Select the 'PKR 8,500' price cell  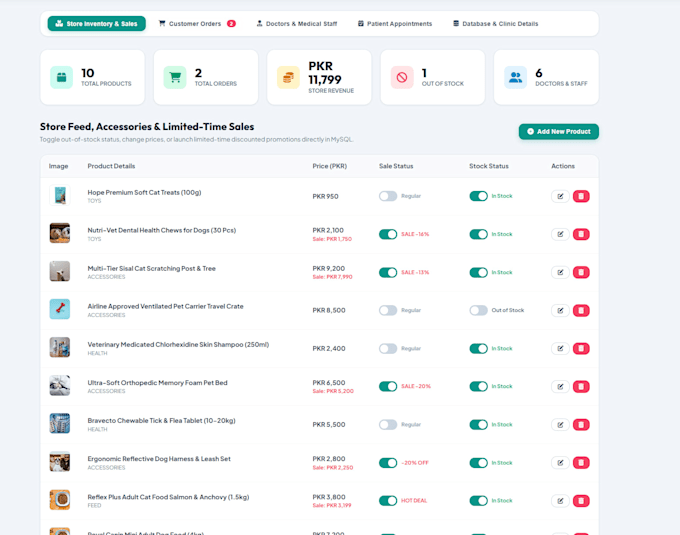click(x=329, y=310)
